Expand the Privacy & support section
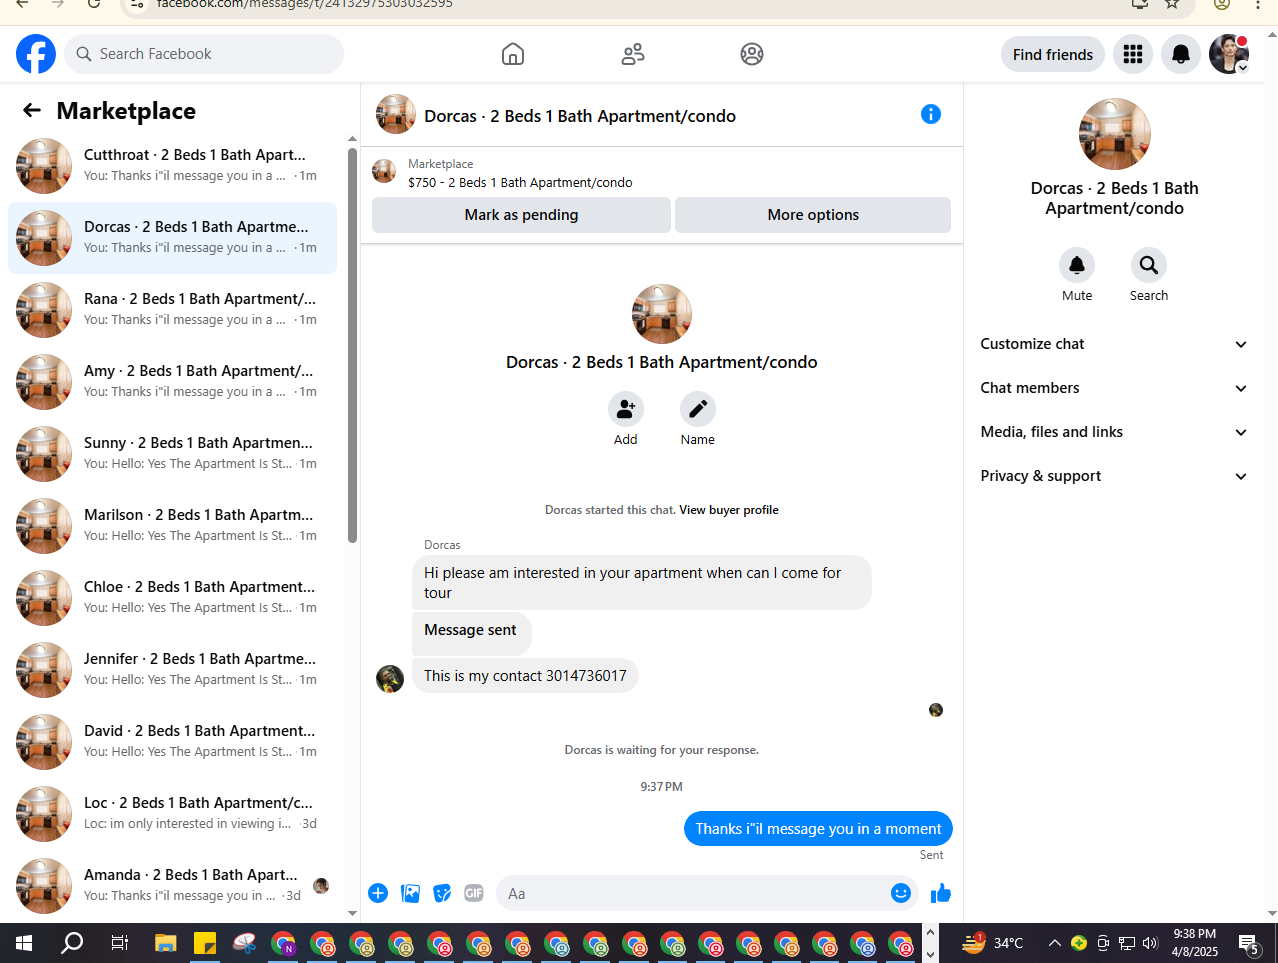 pos(1114,476)
